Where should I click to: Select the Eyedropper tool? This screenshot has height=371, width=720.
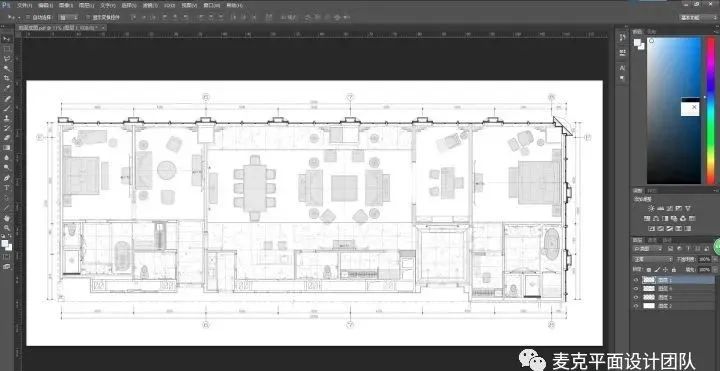[6, 88]
